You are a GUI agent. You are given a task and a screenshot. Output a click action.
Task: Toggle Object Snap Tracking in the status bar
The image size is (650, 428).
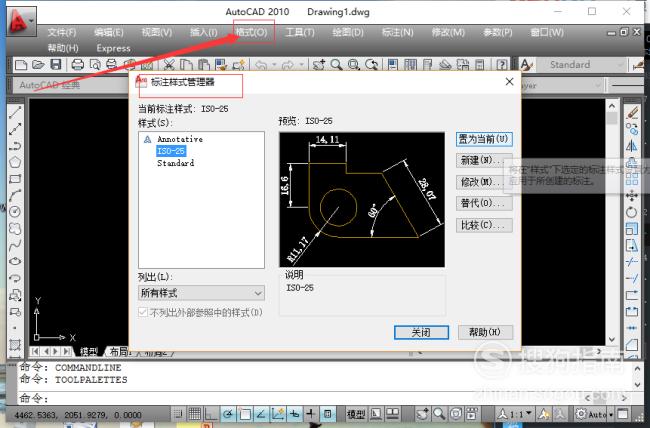coord(261,413)
